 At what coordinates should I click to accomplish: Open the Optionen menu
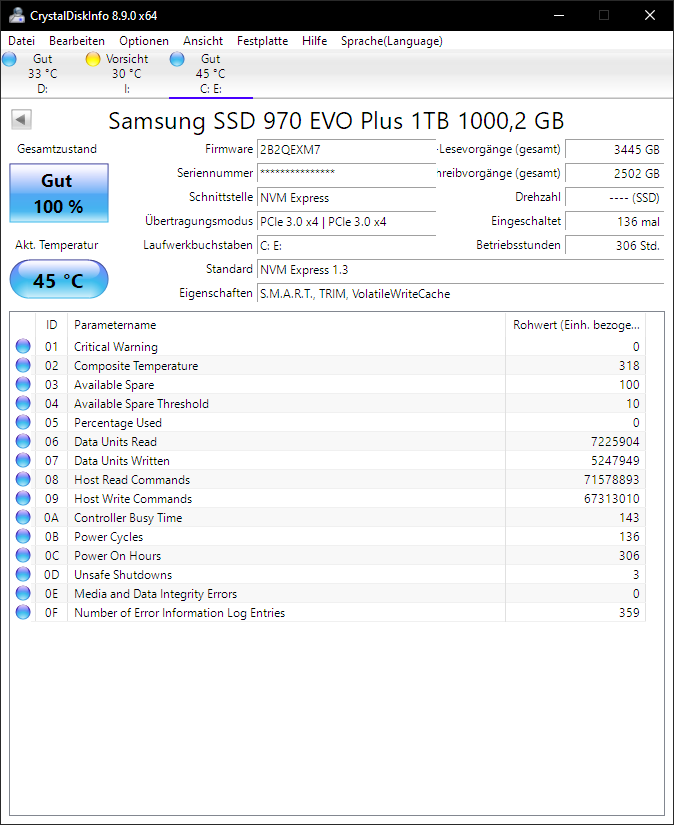[144, 41]
